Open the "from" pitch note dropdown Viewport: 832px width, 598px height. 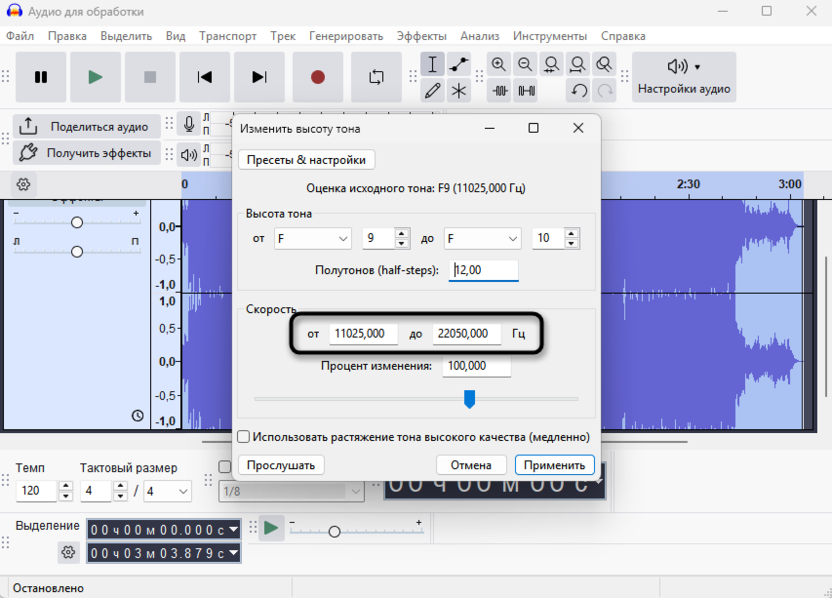pyautogui.click(x=312, y=239)
